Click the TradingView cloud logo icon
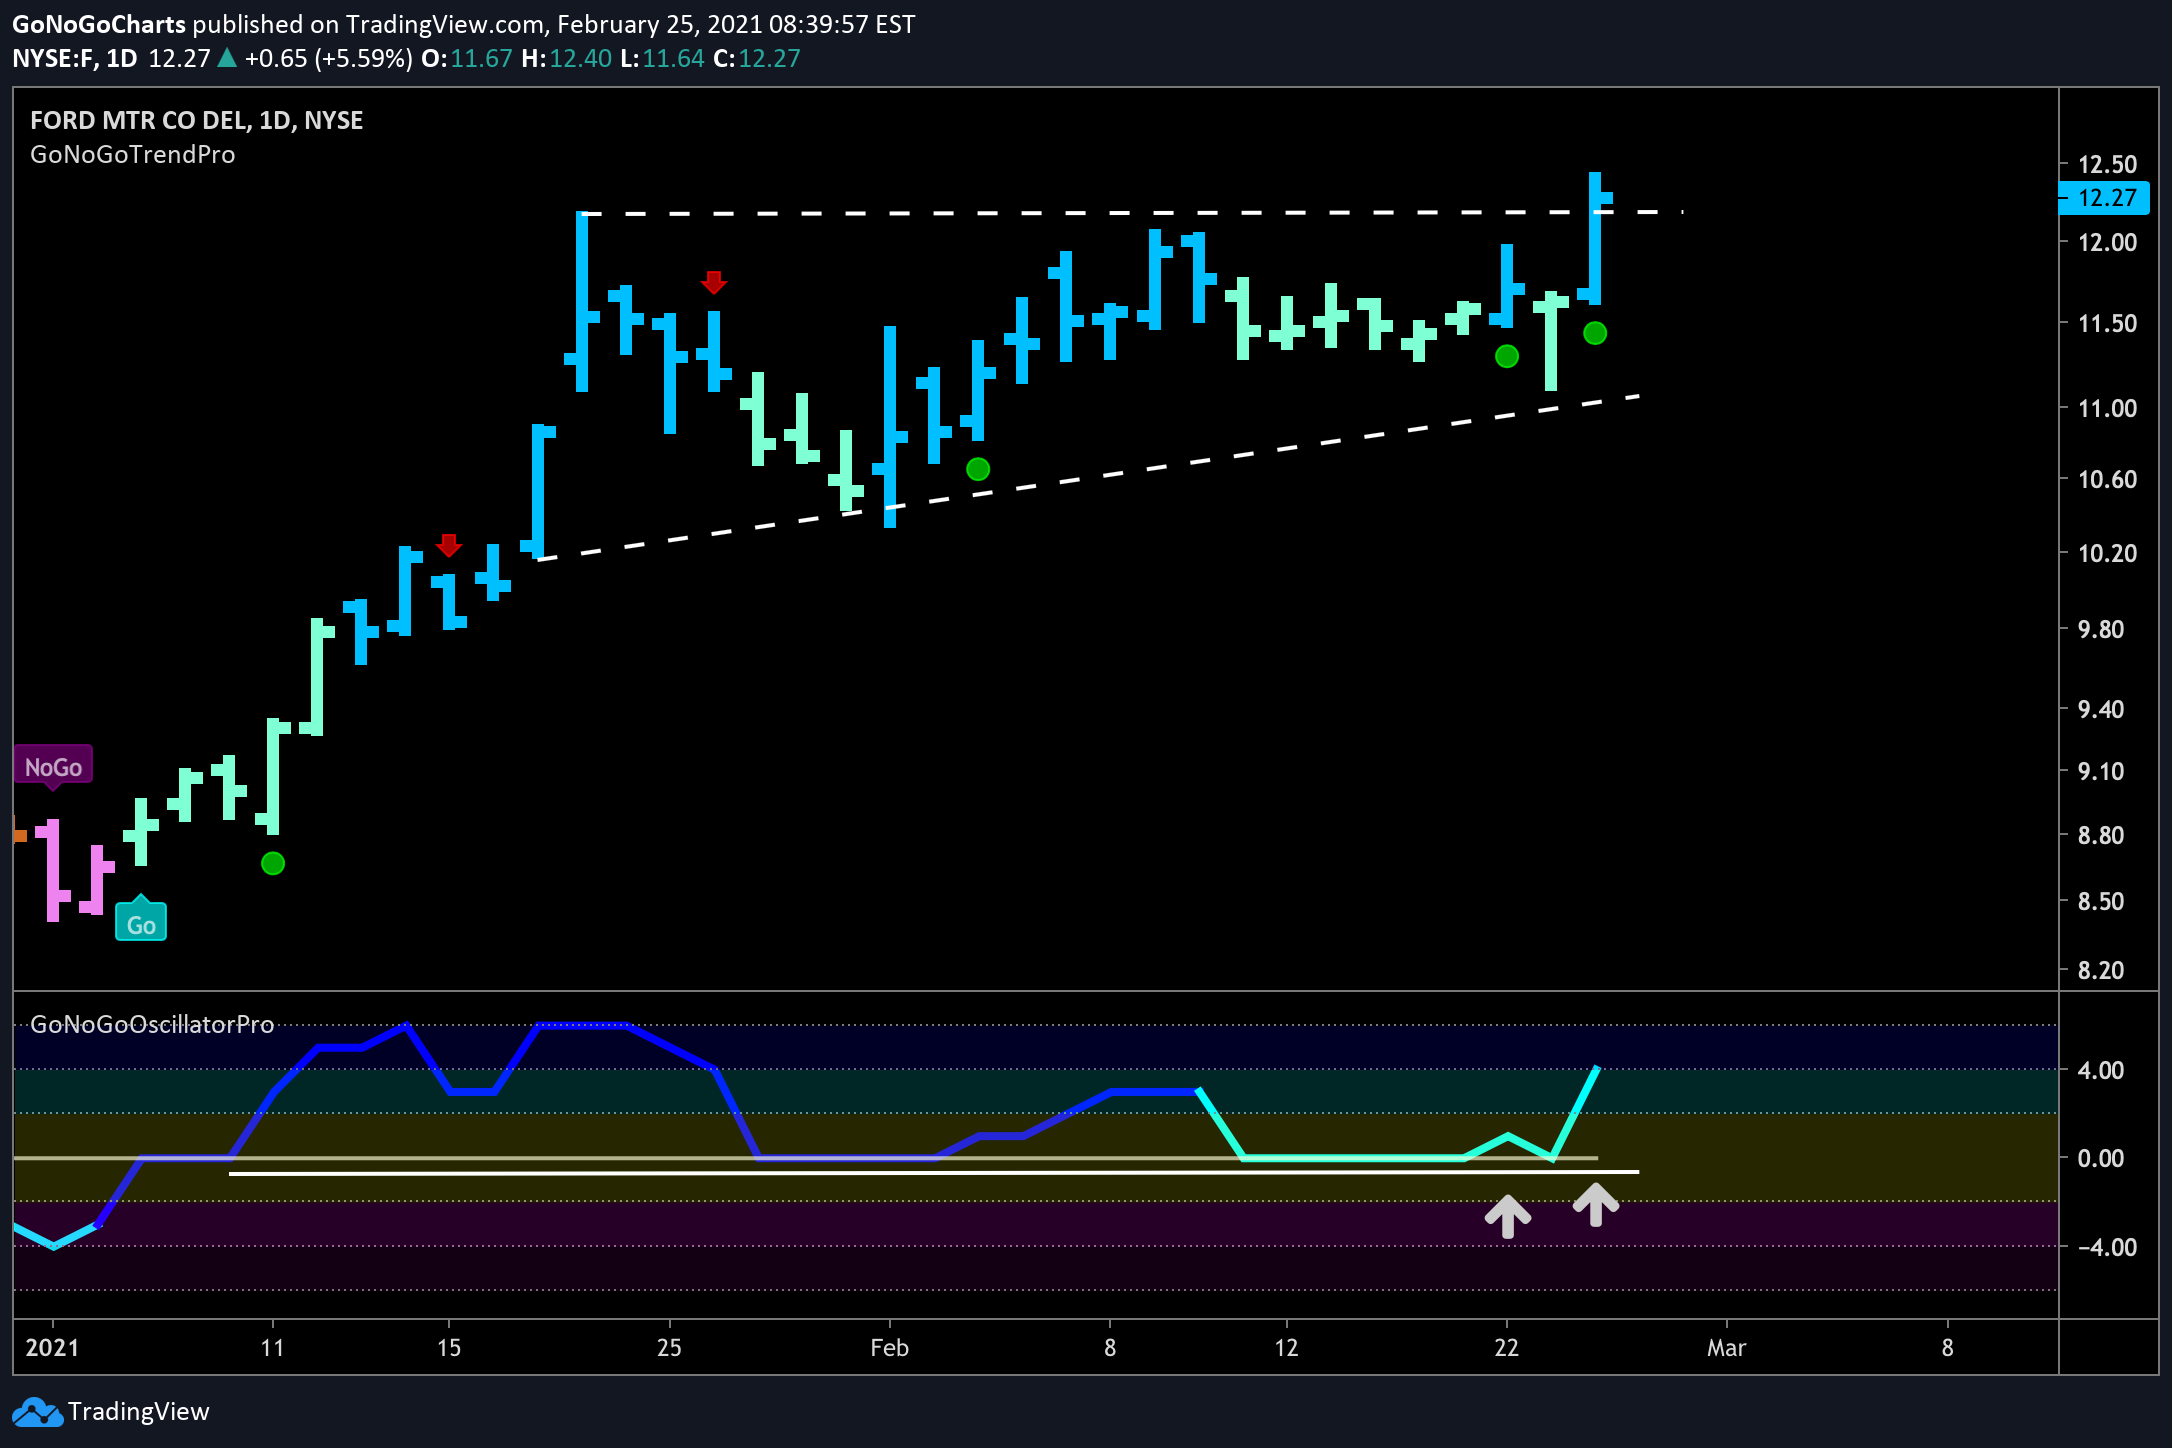Image resolution: width=2172 pixels, height=1448 pixels. 37,1412
